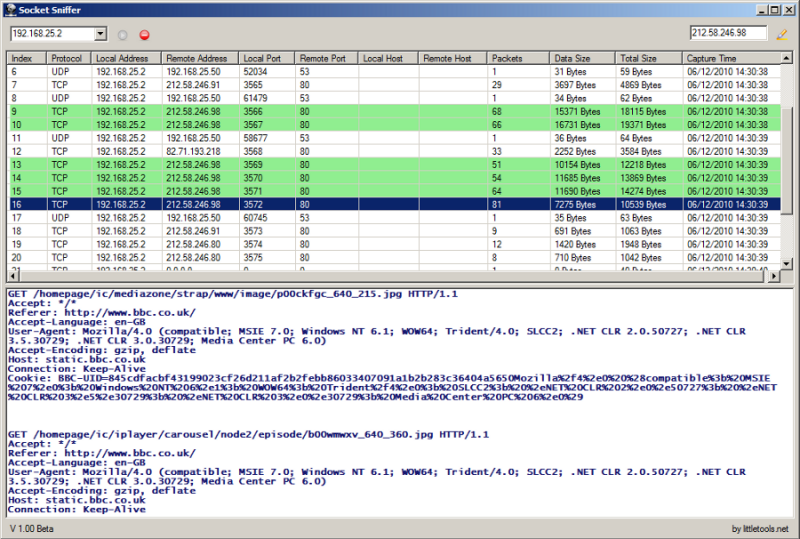The height and width of the screenshot is (539, 800).
Task: Click the red stop capture icon
Action: coord(144,34)
